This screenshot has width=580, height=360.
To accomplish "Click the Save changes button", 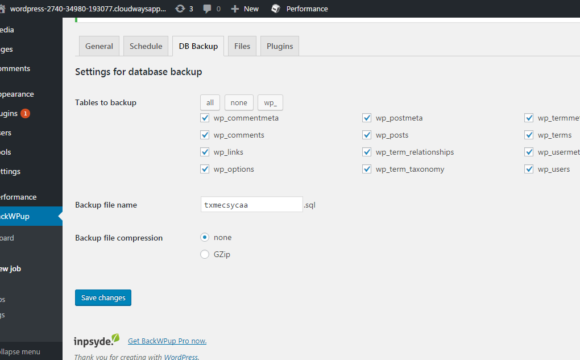I will [103, 297].
